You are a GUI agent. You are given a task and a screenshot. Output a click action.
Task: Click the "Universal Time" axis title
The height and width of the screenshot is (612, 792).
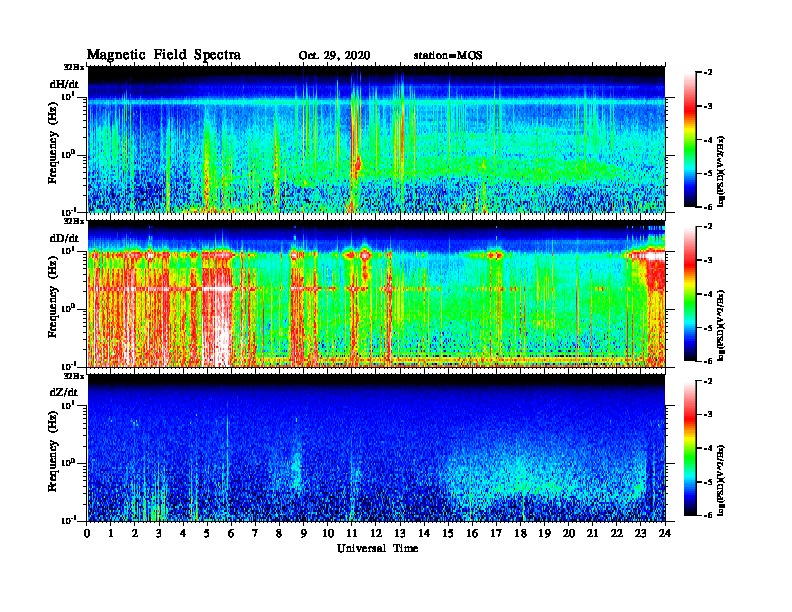pyautogui.click(x=377, y=548)
